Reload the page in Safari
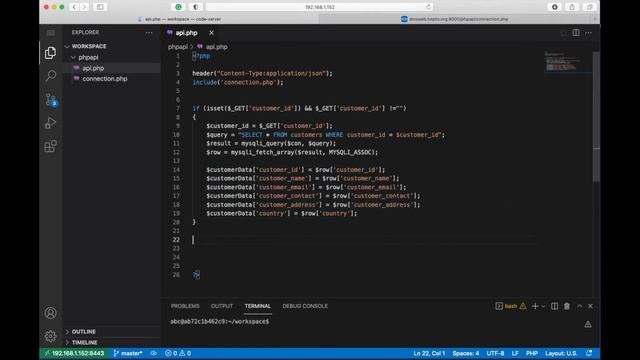 point(428,7)
